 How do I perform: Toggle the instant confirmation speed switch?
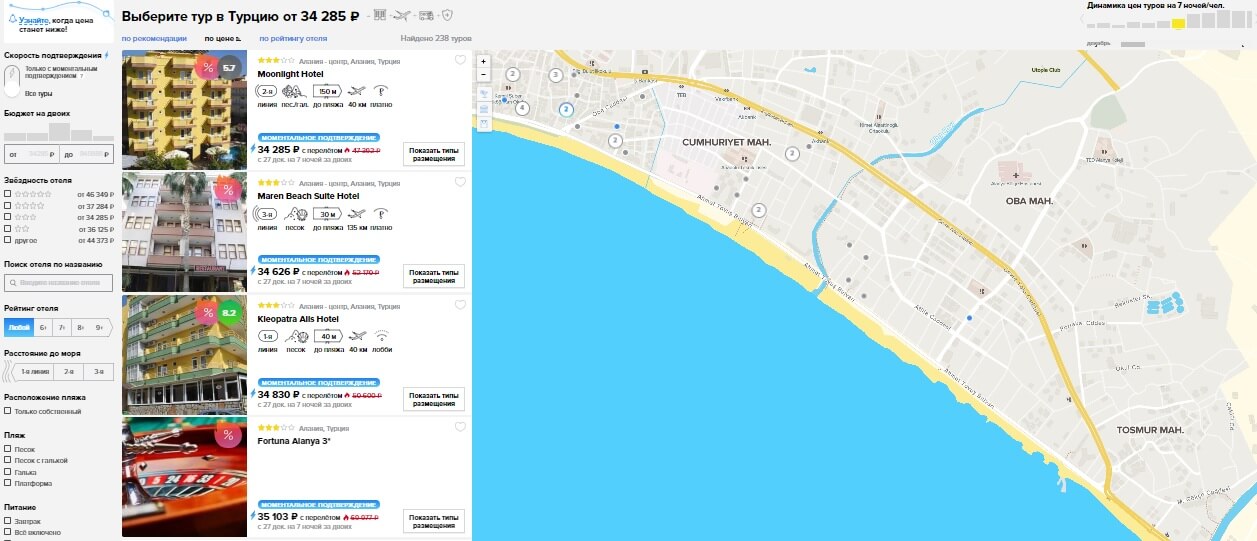click(11, 80)
